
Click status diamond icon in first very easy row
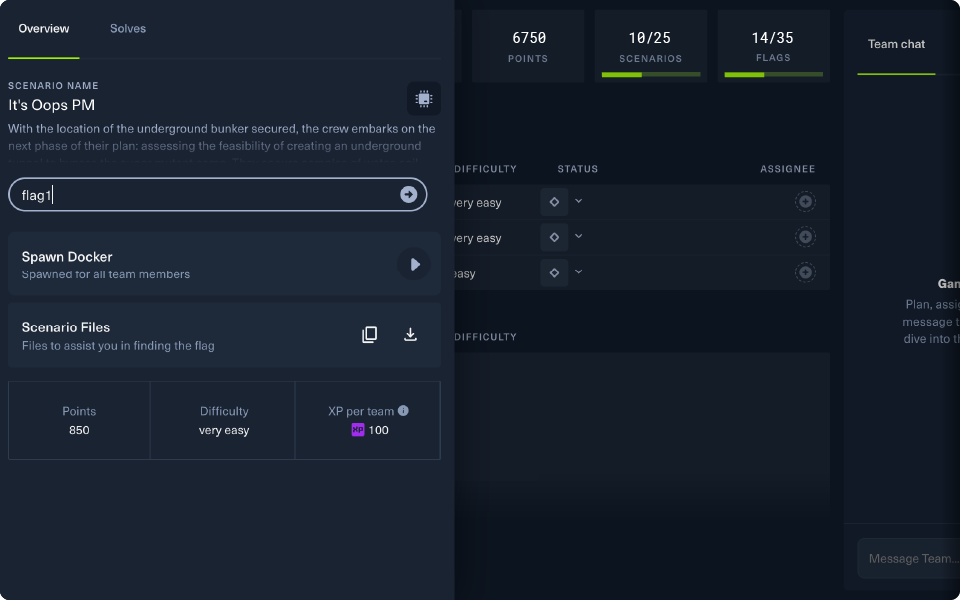tap(554, 202)
